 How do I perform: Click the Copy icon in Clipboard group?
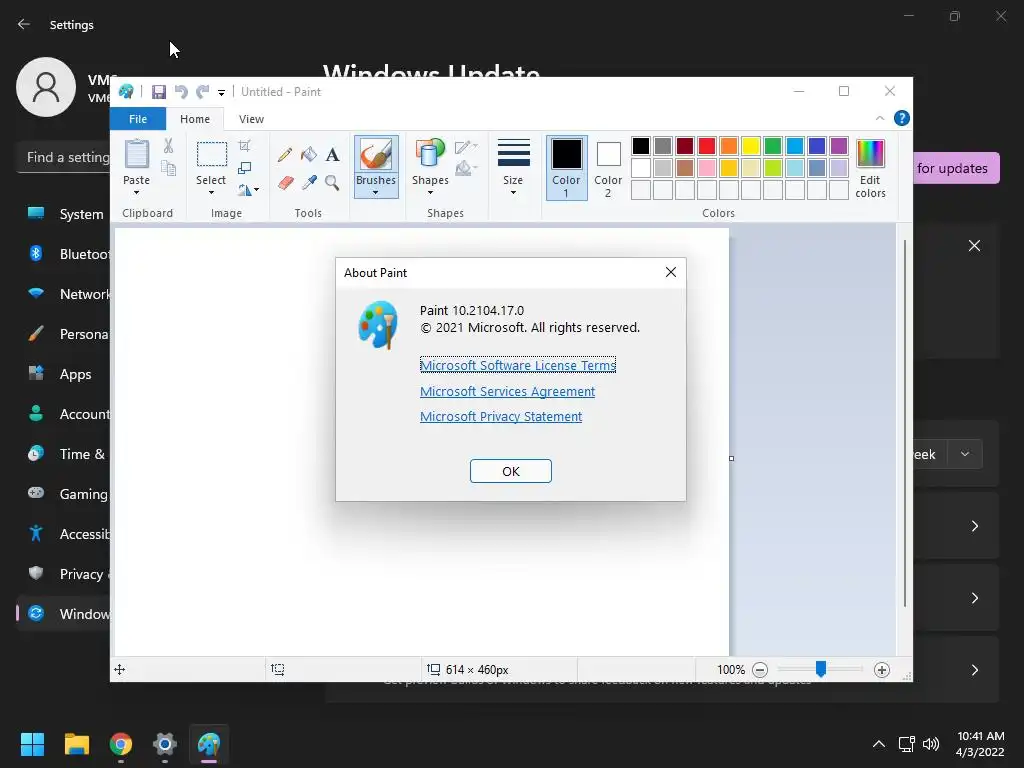(168, 168)
